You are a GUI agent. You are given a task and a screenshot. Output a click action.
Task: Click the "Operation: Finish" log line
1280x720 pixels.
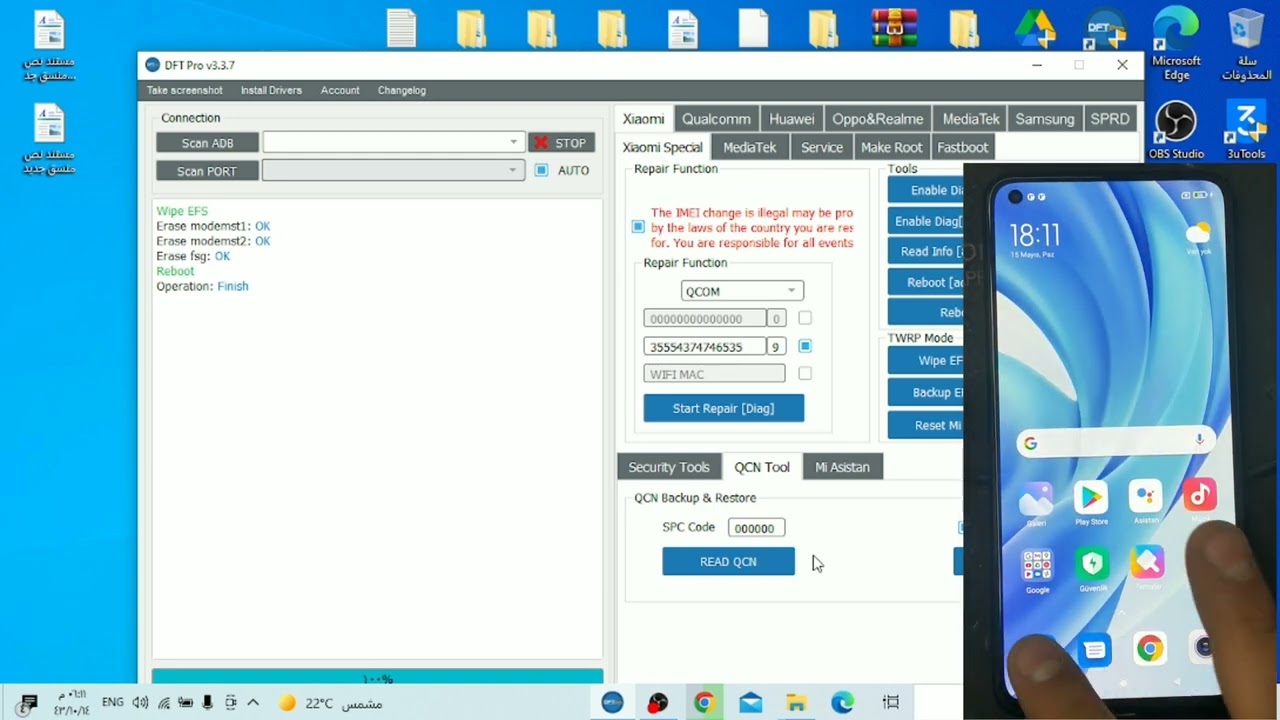(x=202, y=286)
